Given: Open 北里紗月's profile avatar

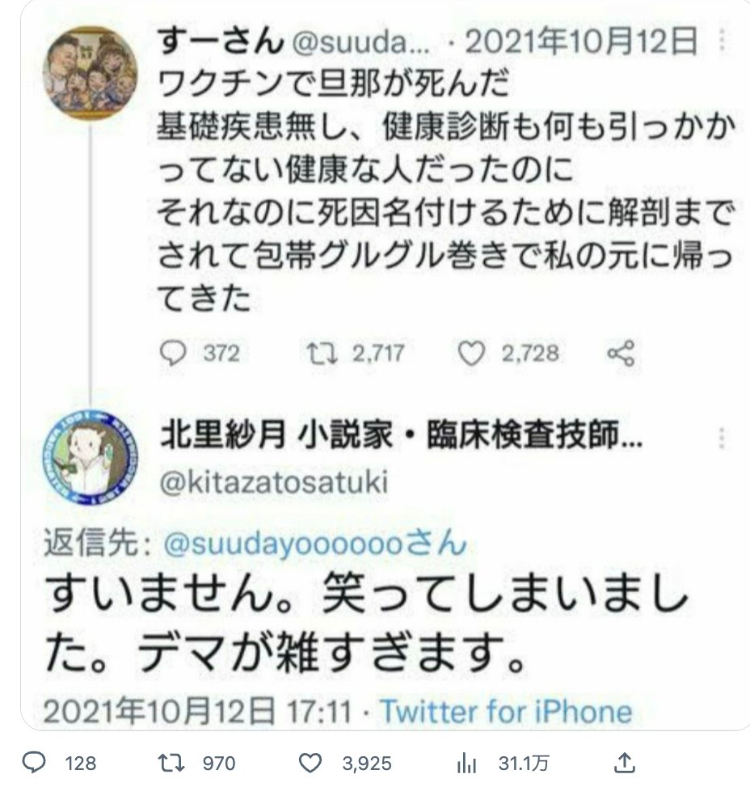Looking at the screenshot, I should pyautogui.click(x=90, y=457).
